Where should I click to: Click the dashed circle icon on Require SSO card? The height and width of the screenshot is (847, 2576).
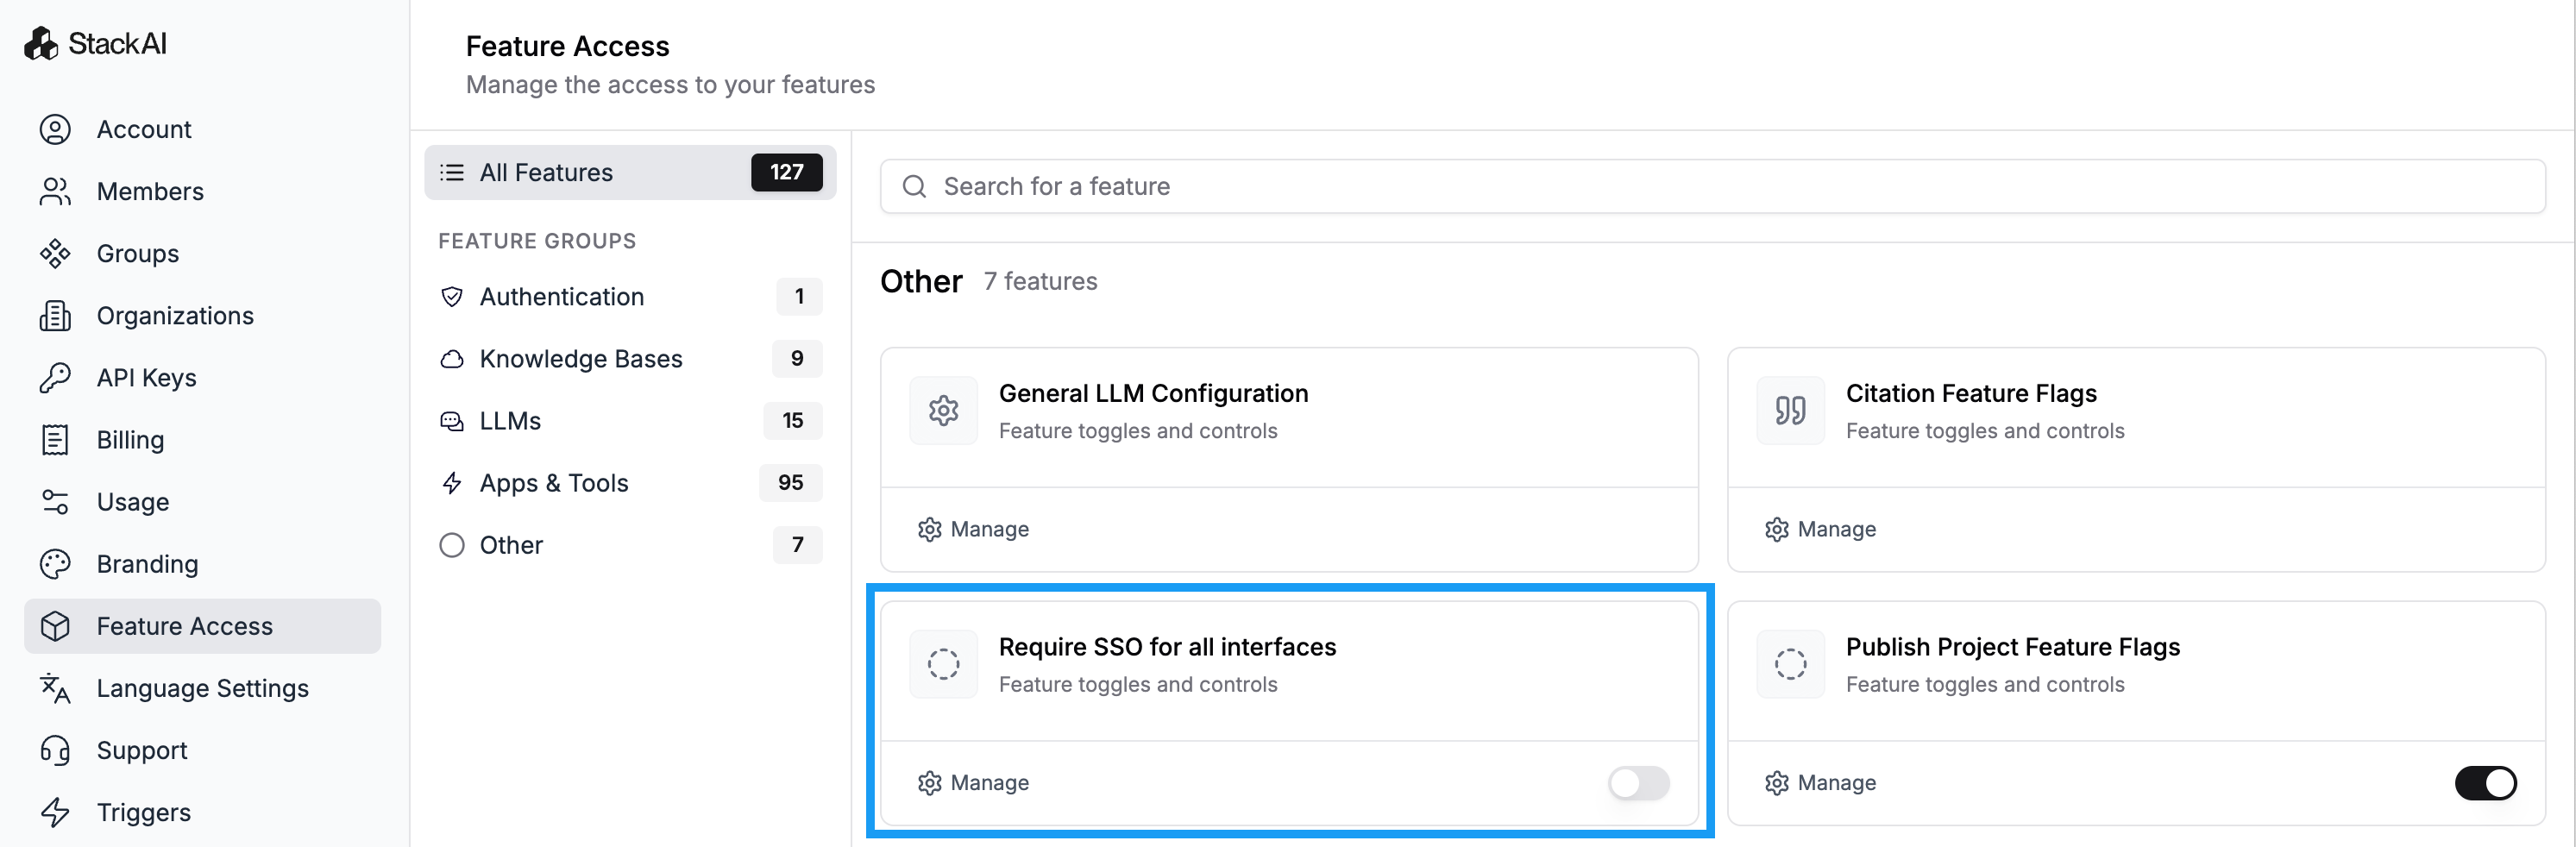942,664
